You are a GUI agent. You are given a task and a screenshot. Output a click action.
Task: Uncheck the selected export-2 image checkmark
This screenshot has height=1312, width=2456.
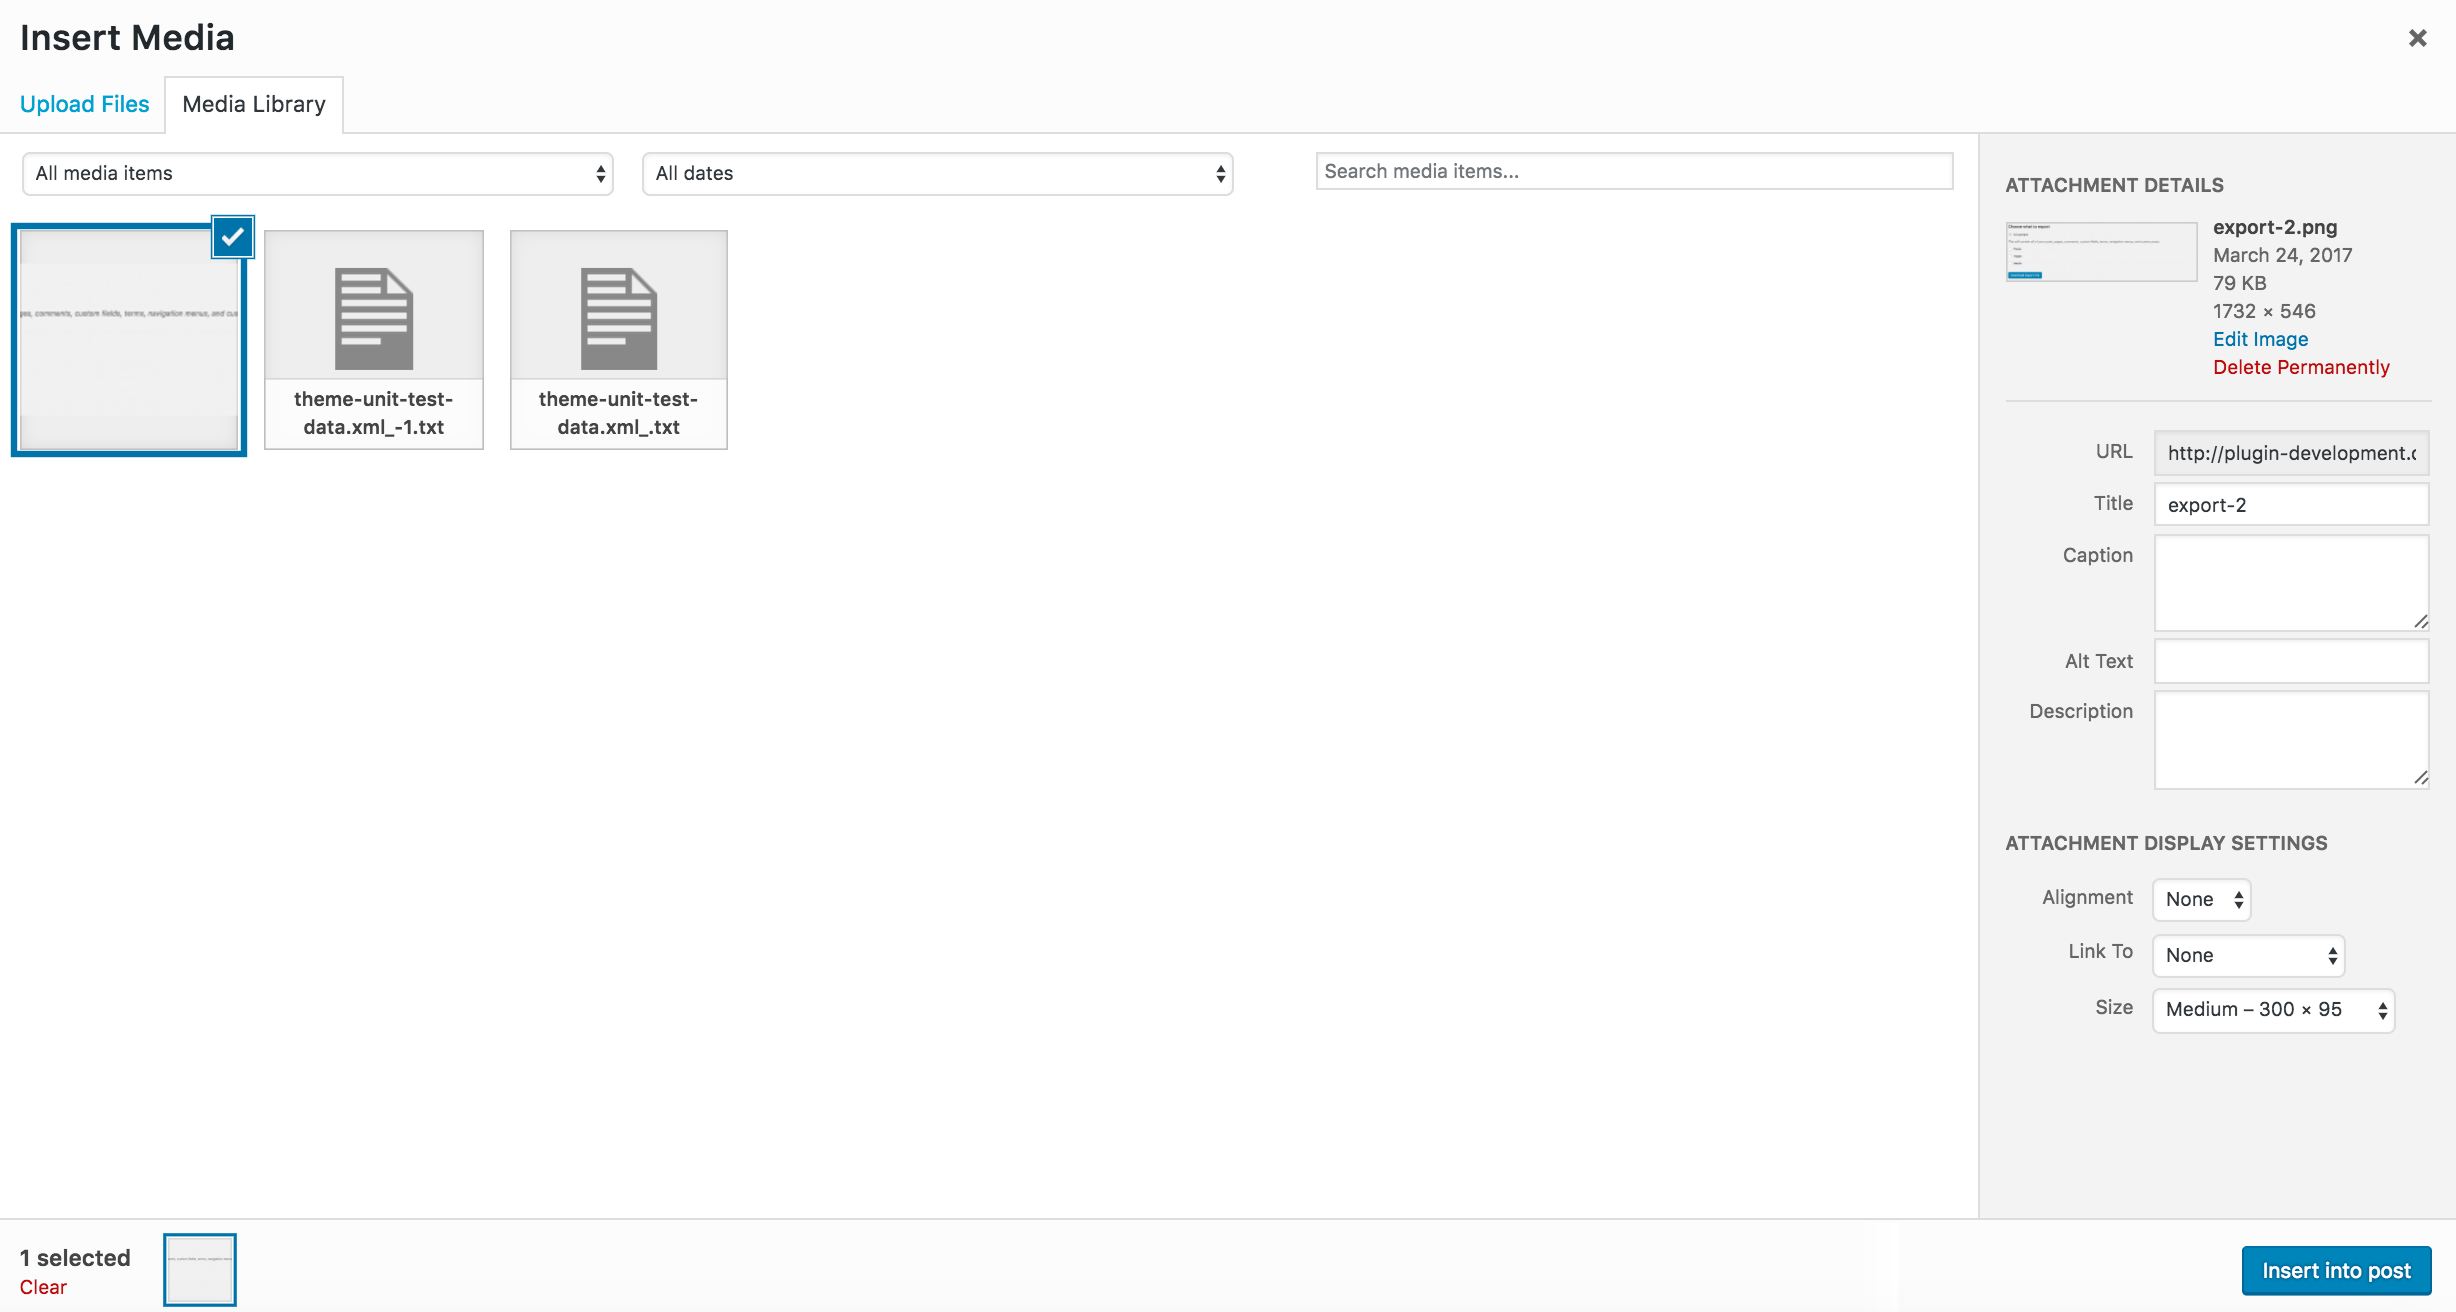[x=233, y=237]
